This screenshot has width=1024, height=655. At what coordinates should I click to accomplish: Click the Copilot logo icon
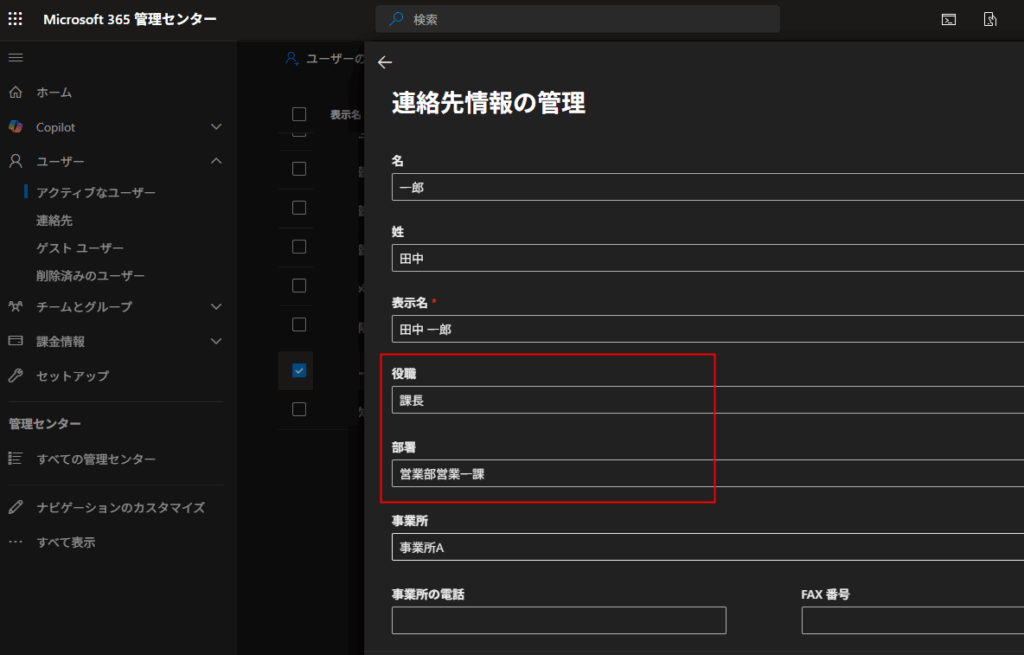coord(16,127)
